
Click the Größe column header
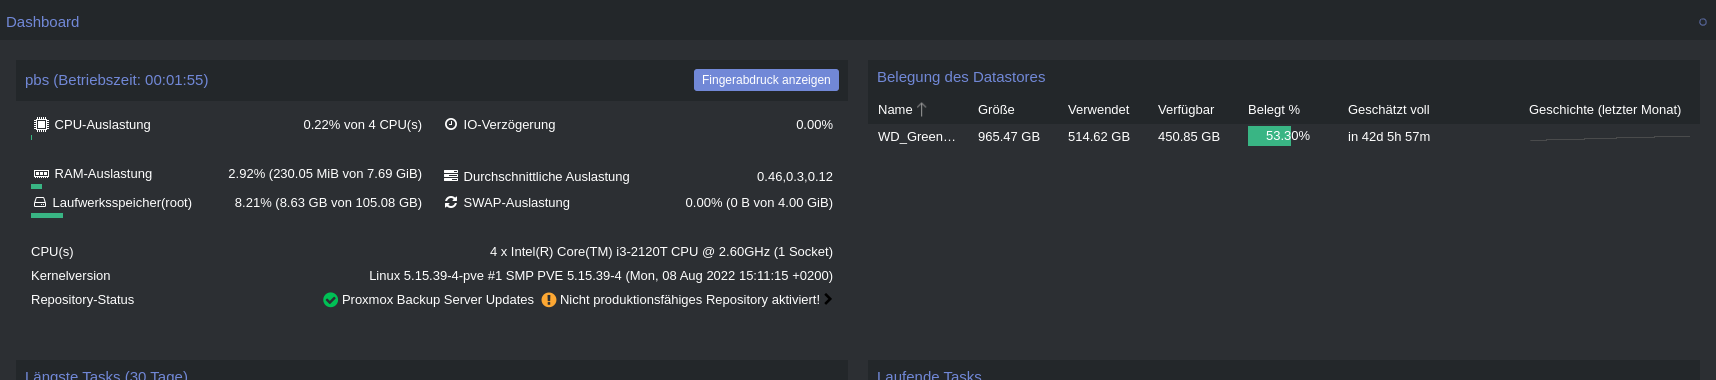(996, 110)
